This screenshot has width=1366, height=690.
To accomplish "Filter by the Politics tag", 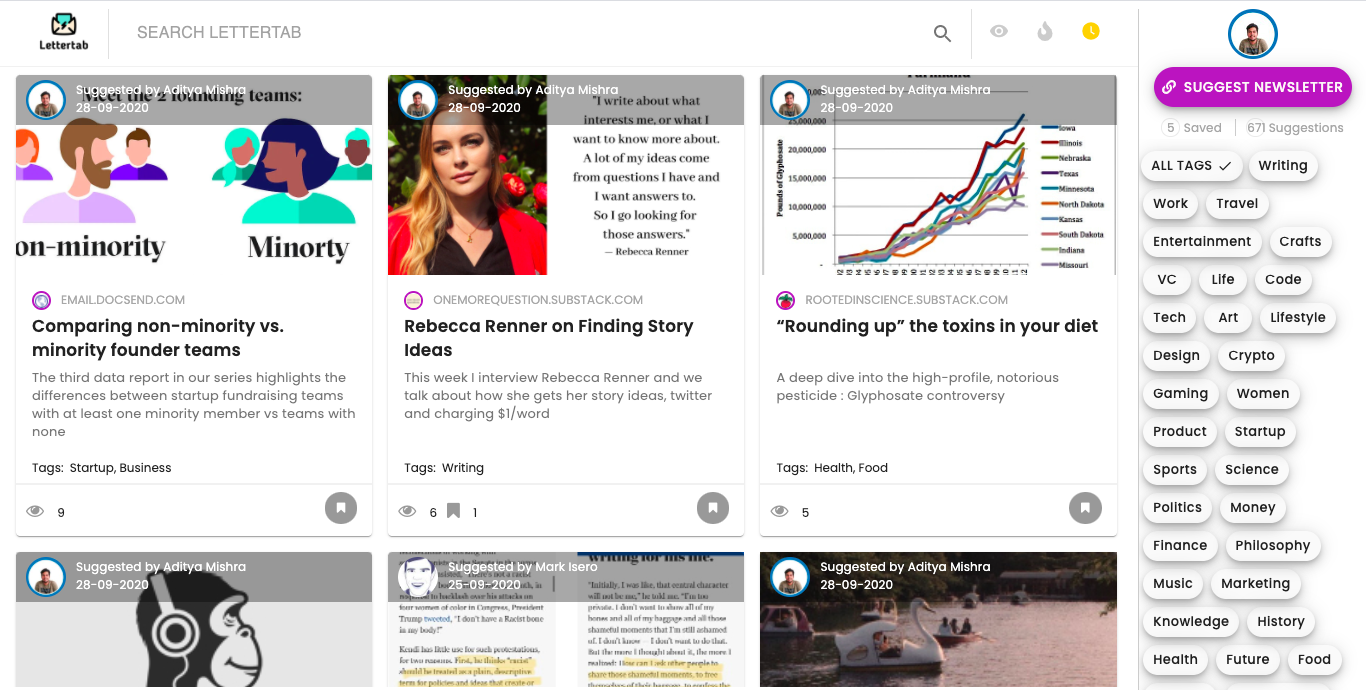I will 1177,508.
